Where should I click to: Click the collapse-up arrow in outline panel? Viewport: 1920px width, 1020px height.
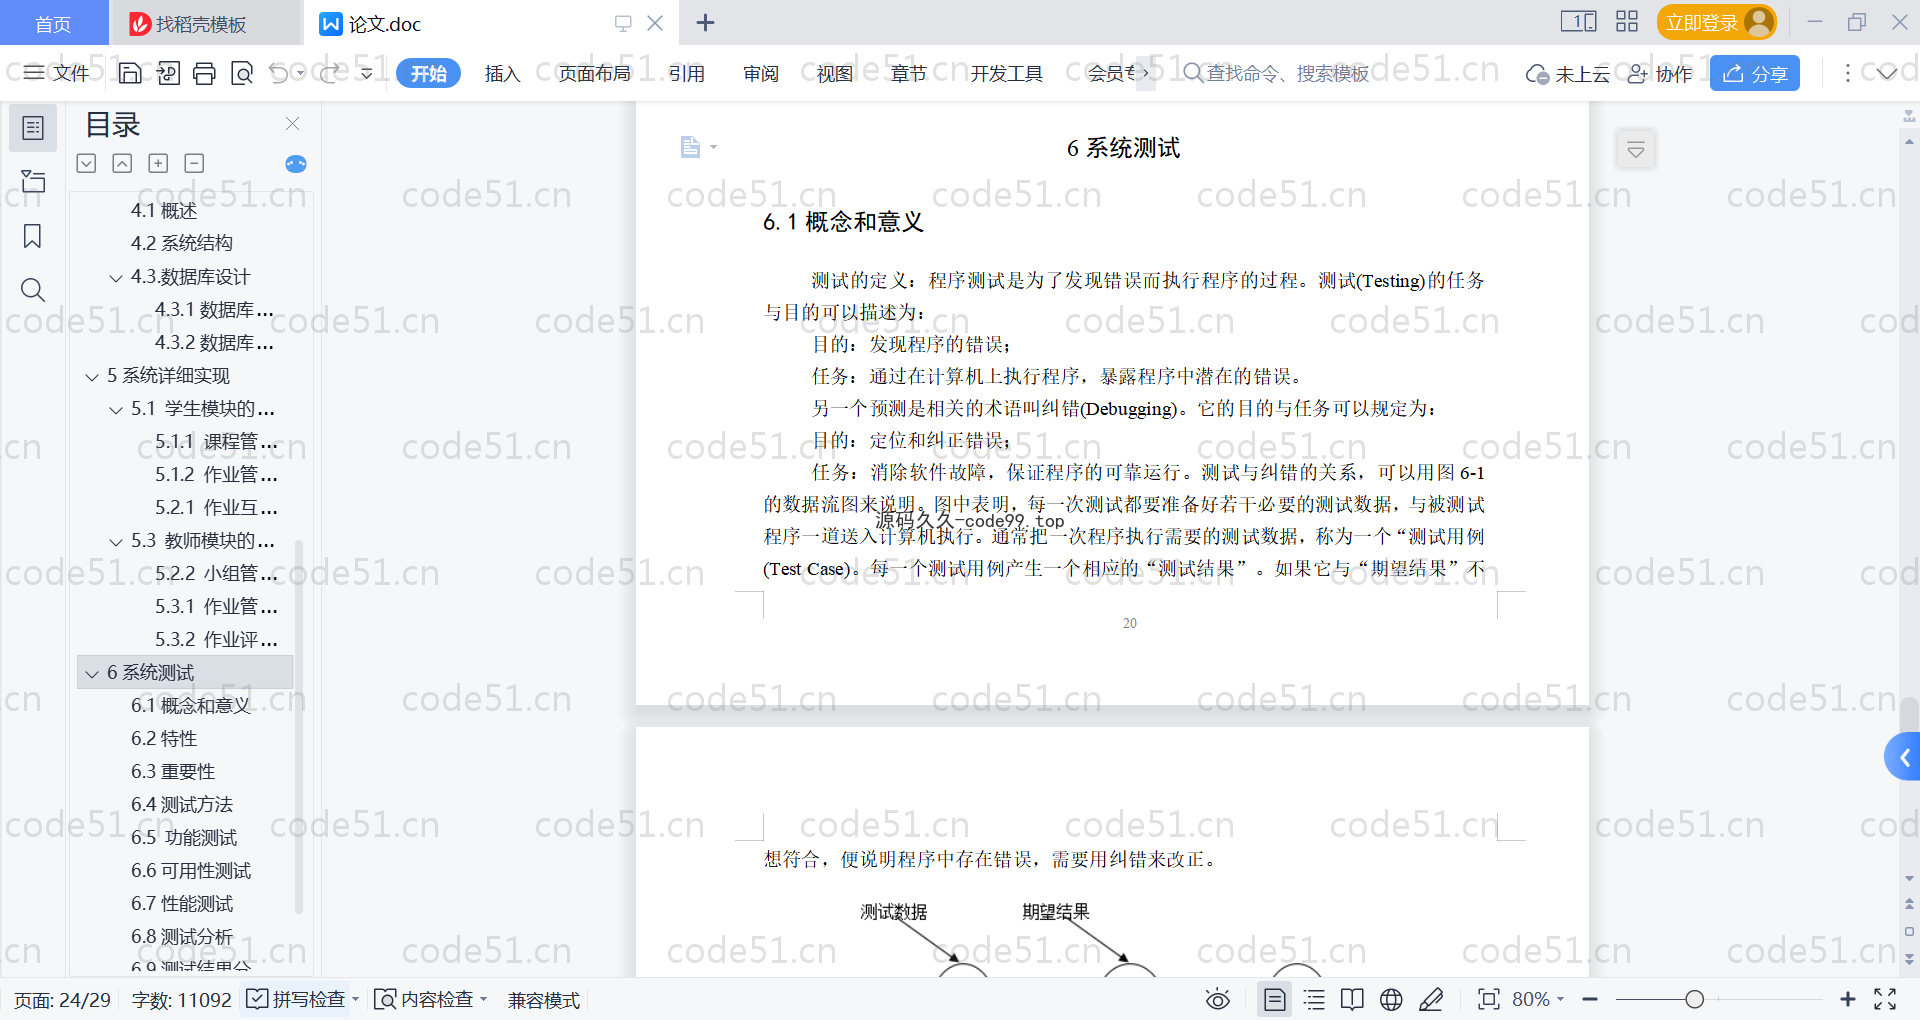tap(122, 163)
